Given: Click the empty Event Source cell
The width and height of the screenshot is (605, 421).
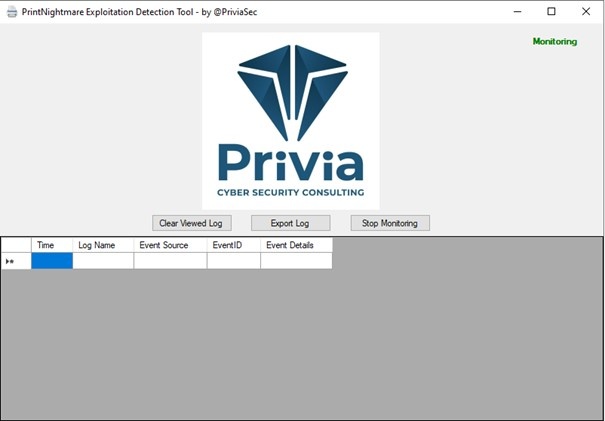Looking at the screenshot, I should pos(170,261).
